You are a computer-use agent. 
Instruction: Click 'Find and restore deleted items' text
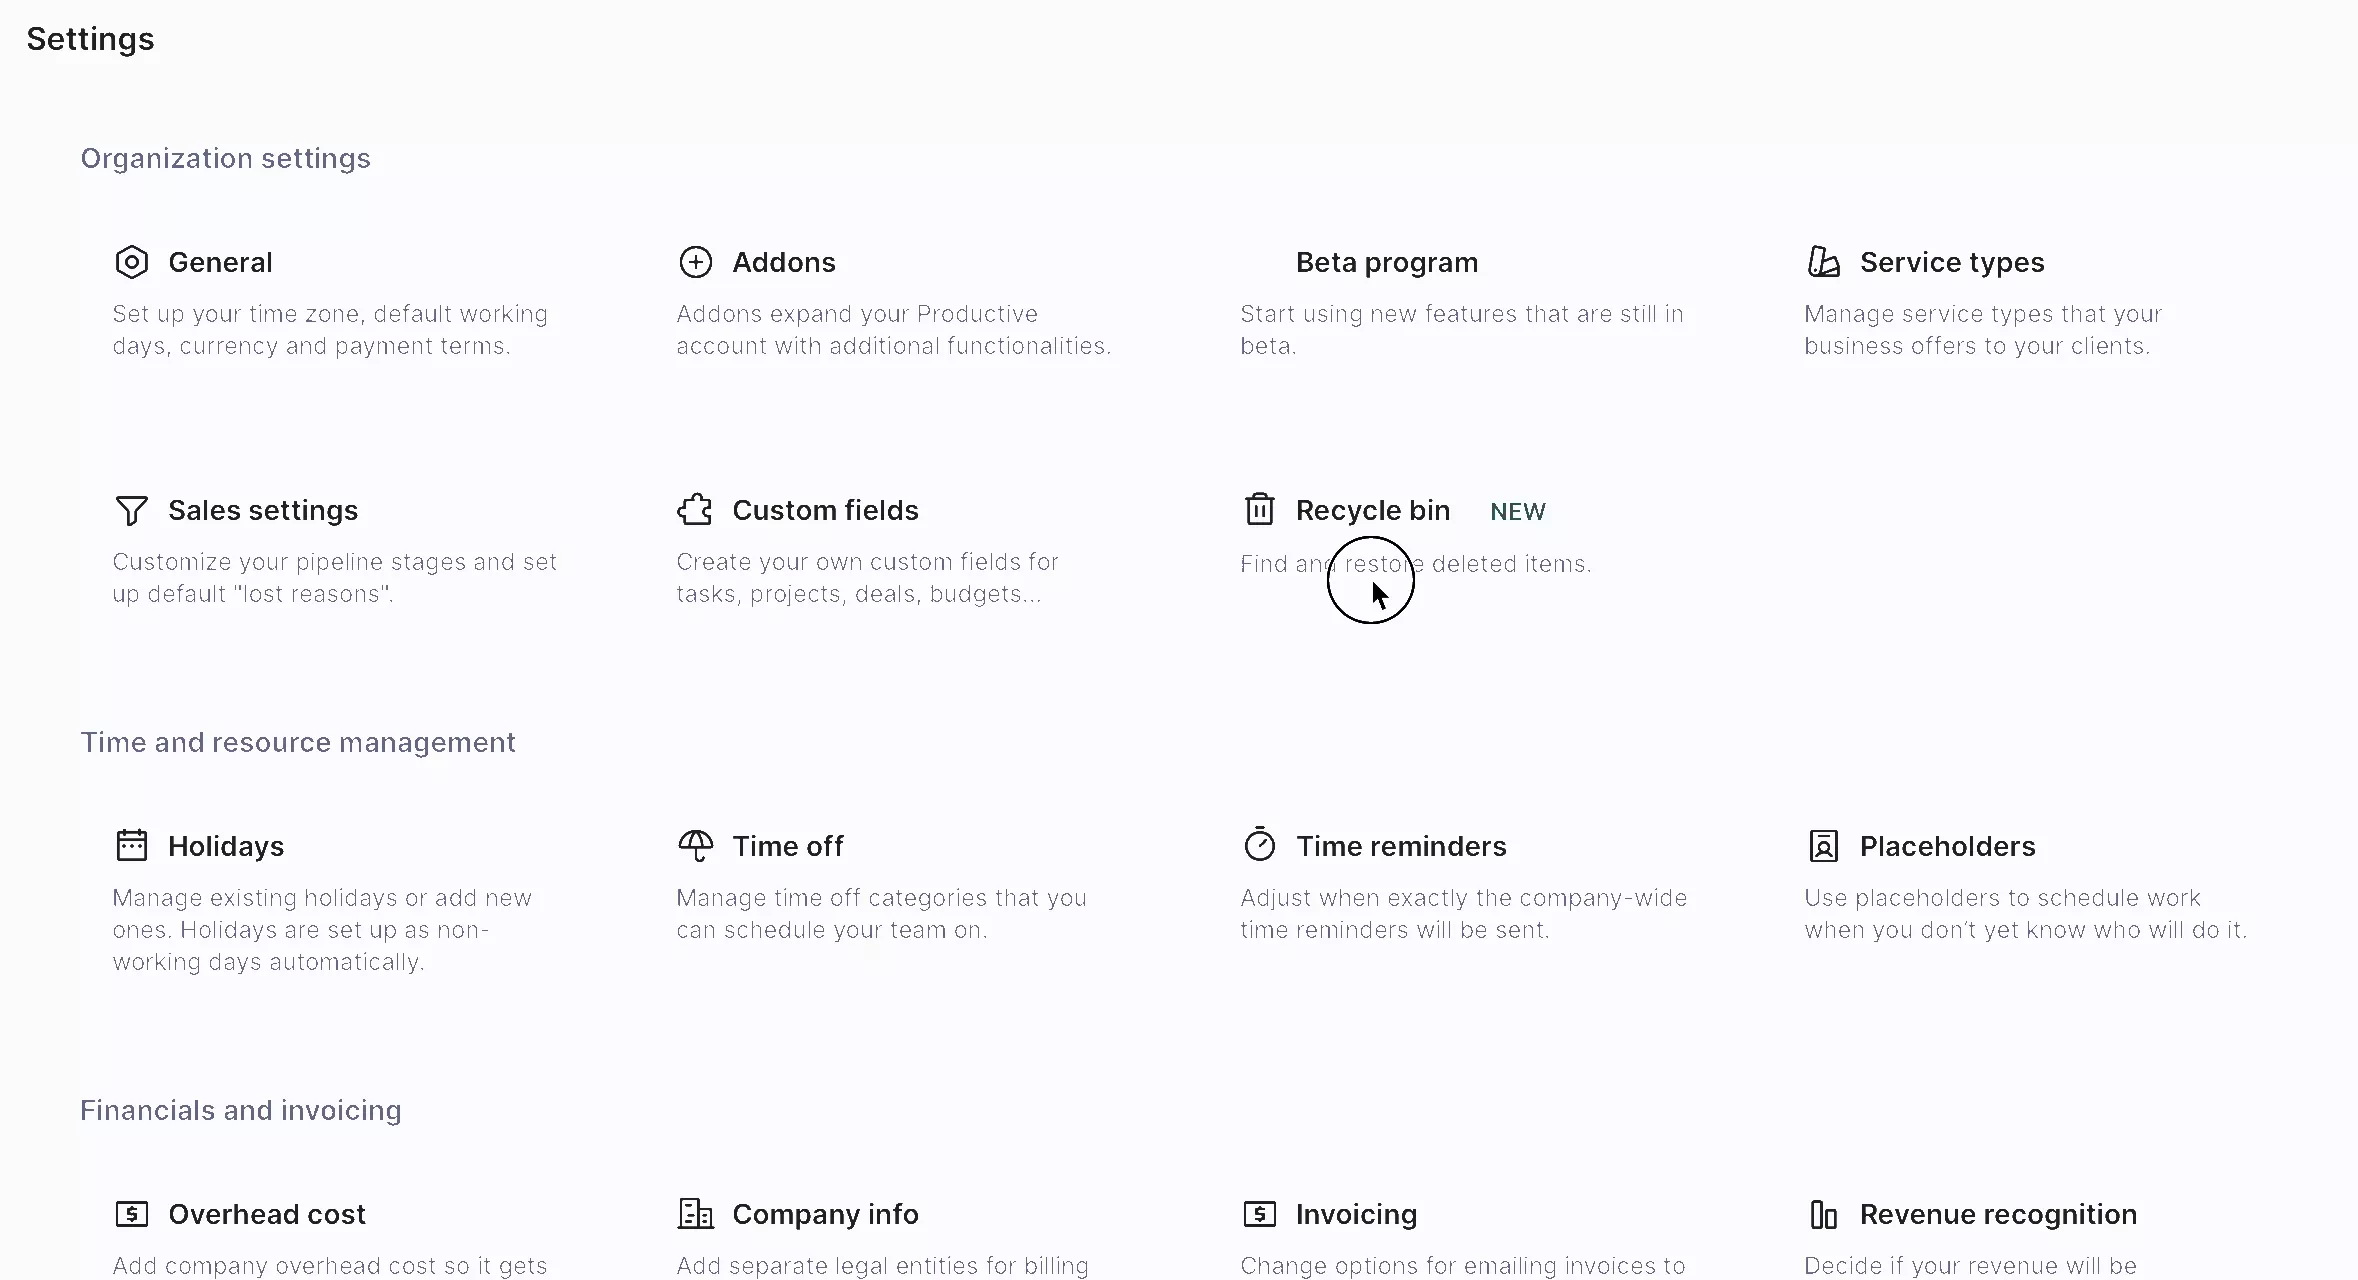click(1415, 564)
